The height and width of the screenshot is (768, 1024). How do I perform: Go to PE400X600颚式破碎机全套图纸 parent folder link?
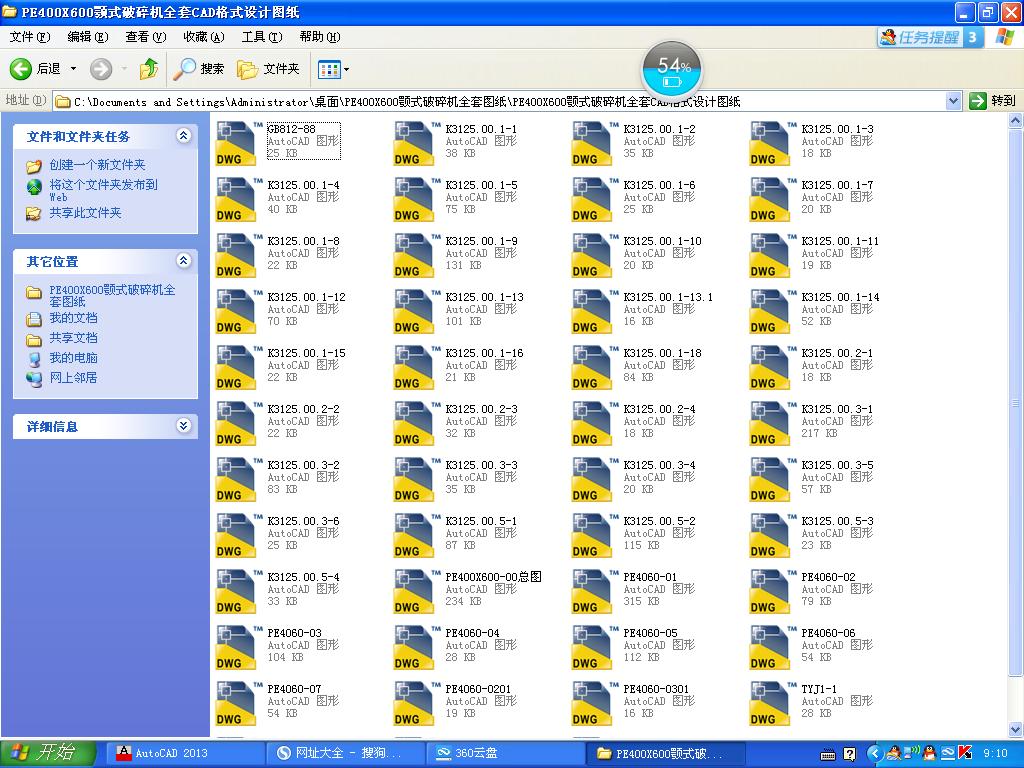click(x=112, y=295)
